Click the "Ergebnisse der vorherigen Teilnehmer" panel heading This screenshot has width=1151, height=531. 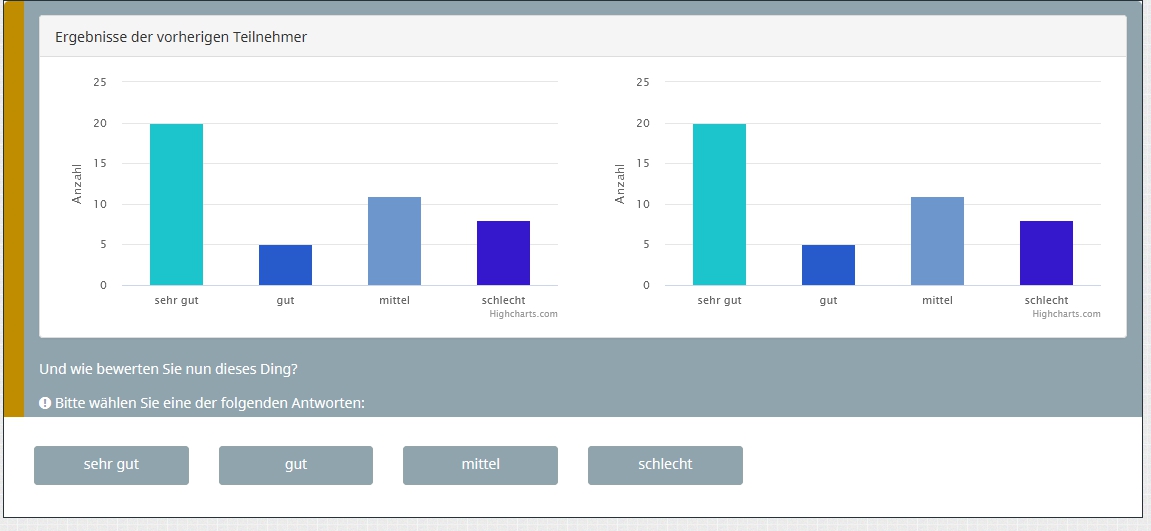(181, 37)
